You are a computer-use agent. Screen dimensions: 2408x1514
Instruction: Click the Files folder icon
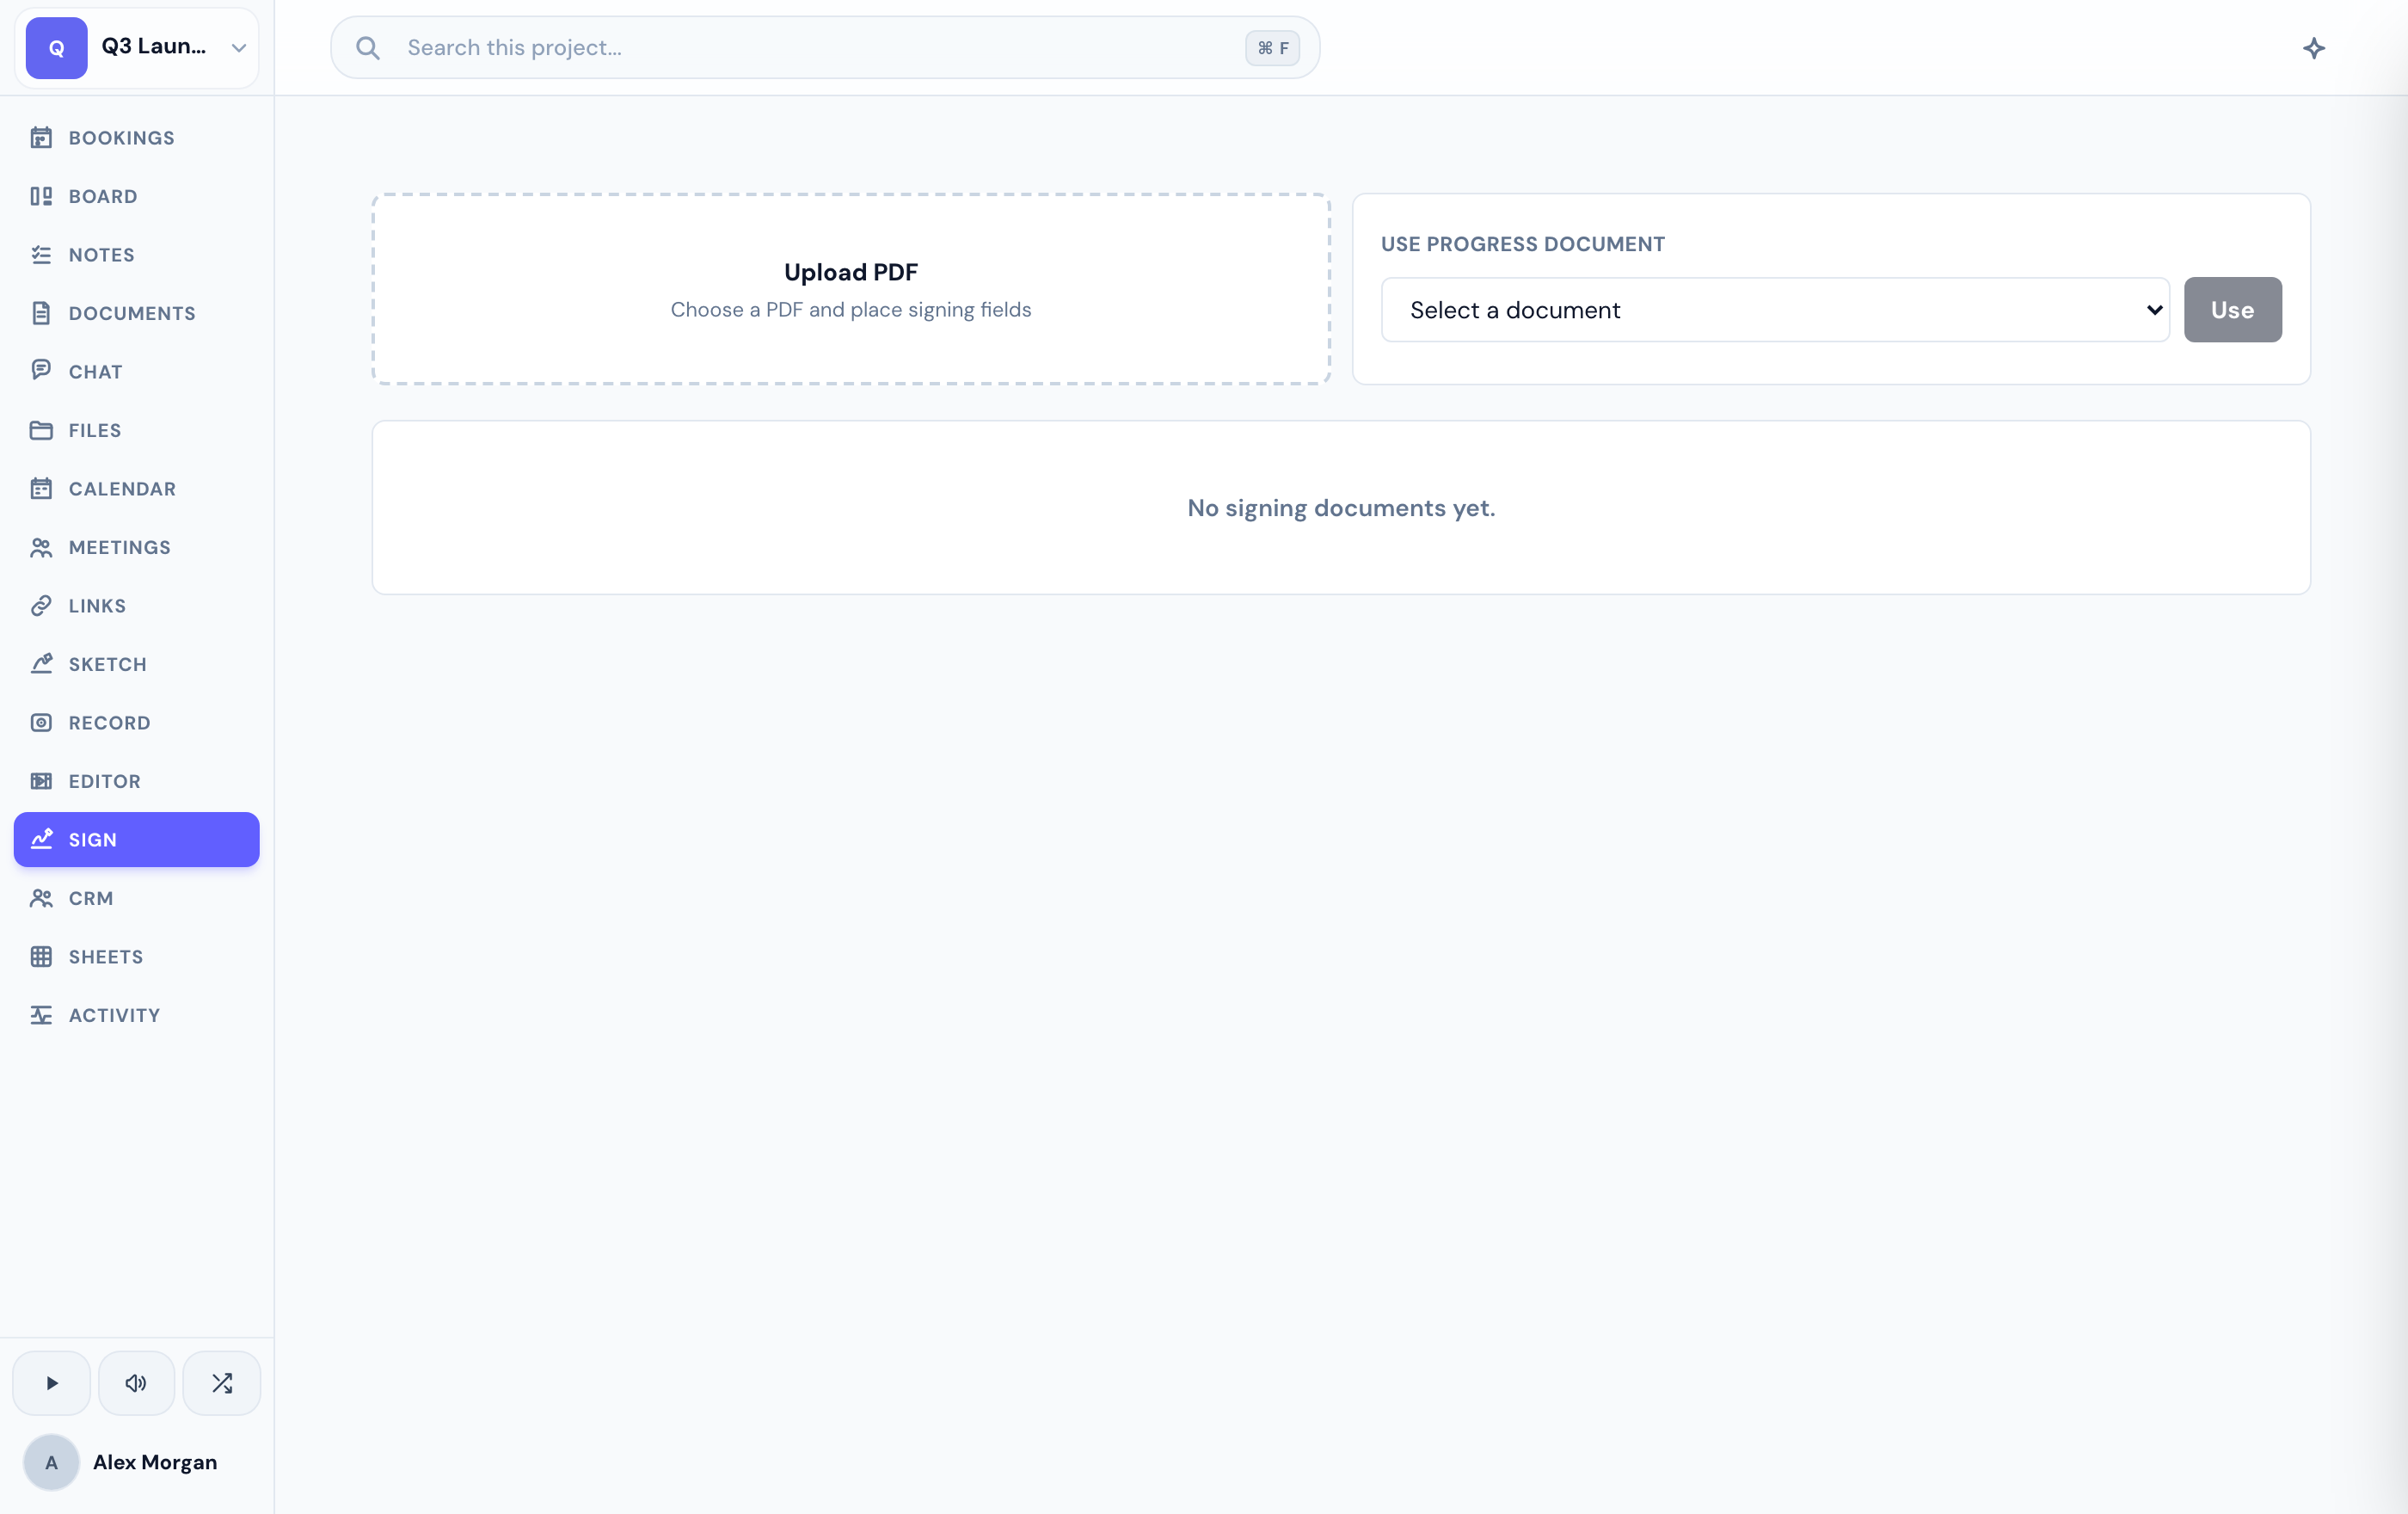pyautogui.click(x=41, y=430)
